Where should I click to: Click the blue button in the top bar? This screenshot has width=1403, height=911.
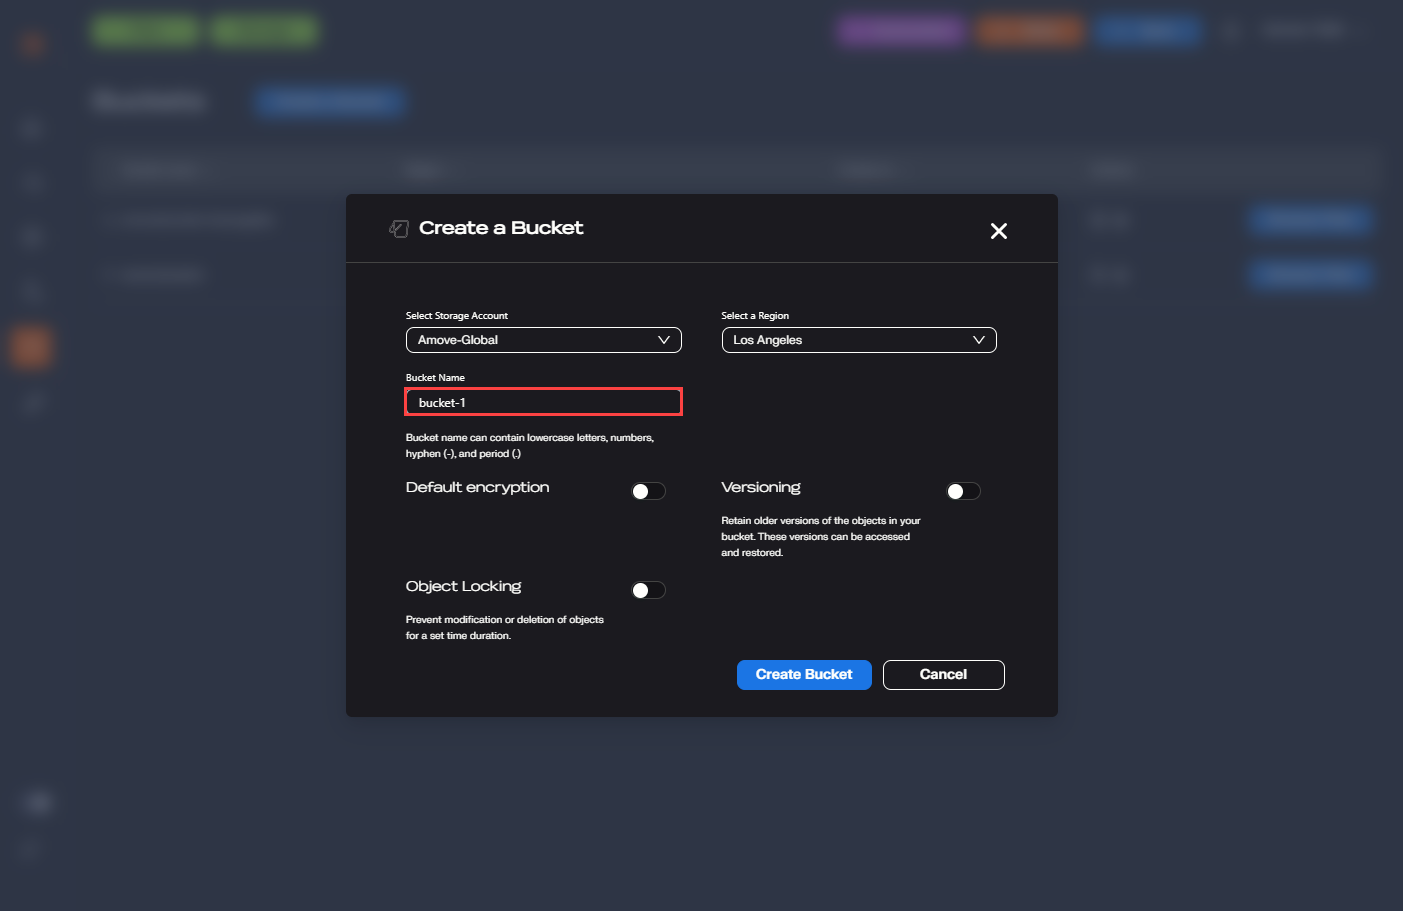1147,31
